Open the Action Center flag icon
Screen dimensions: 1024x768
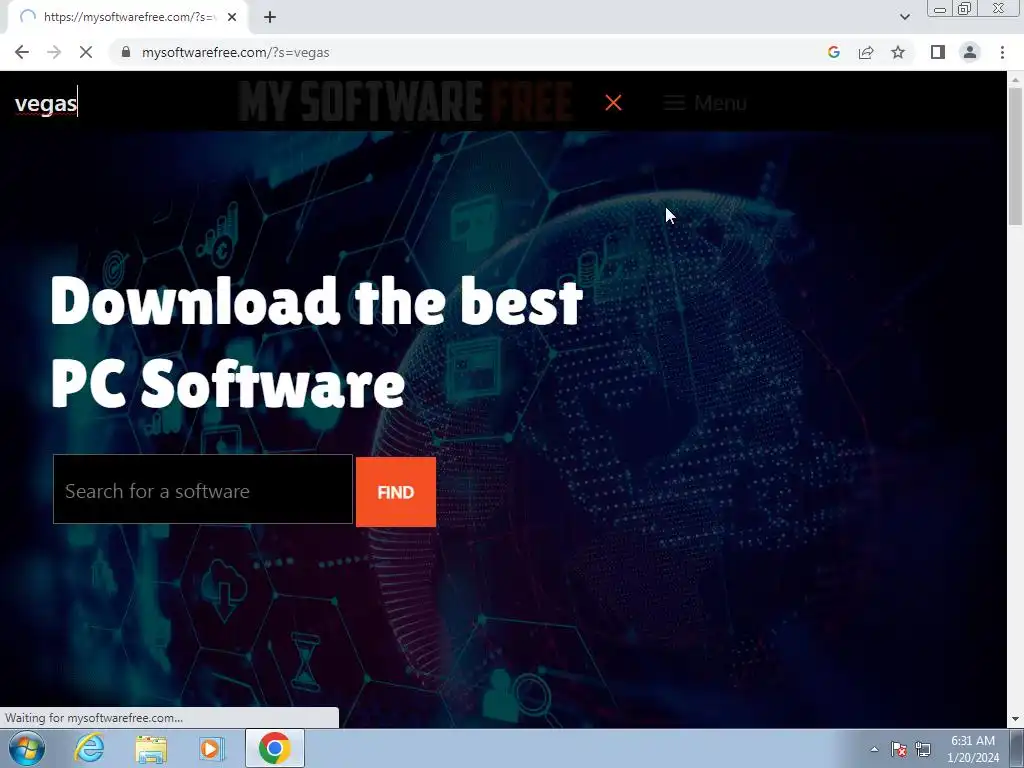pyautogui.click(x=899, y=749)
